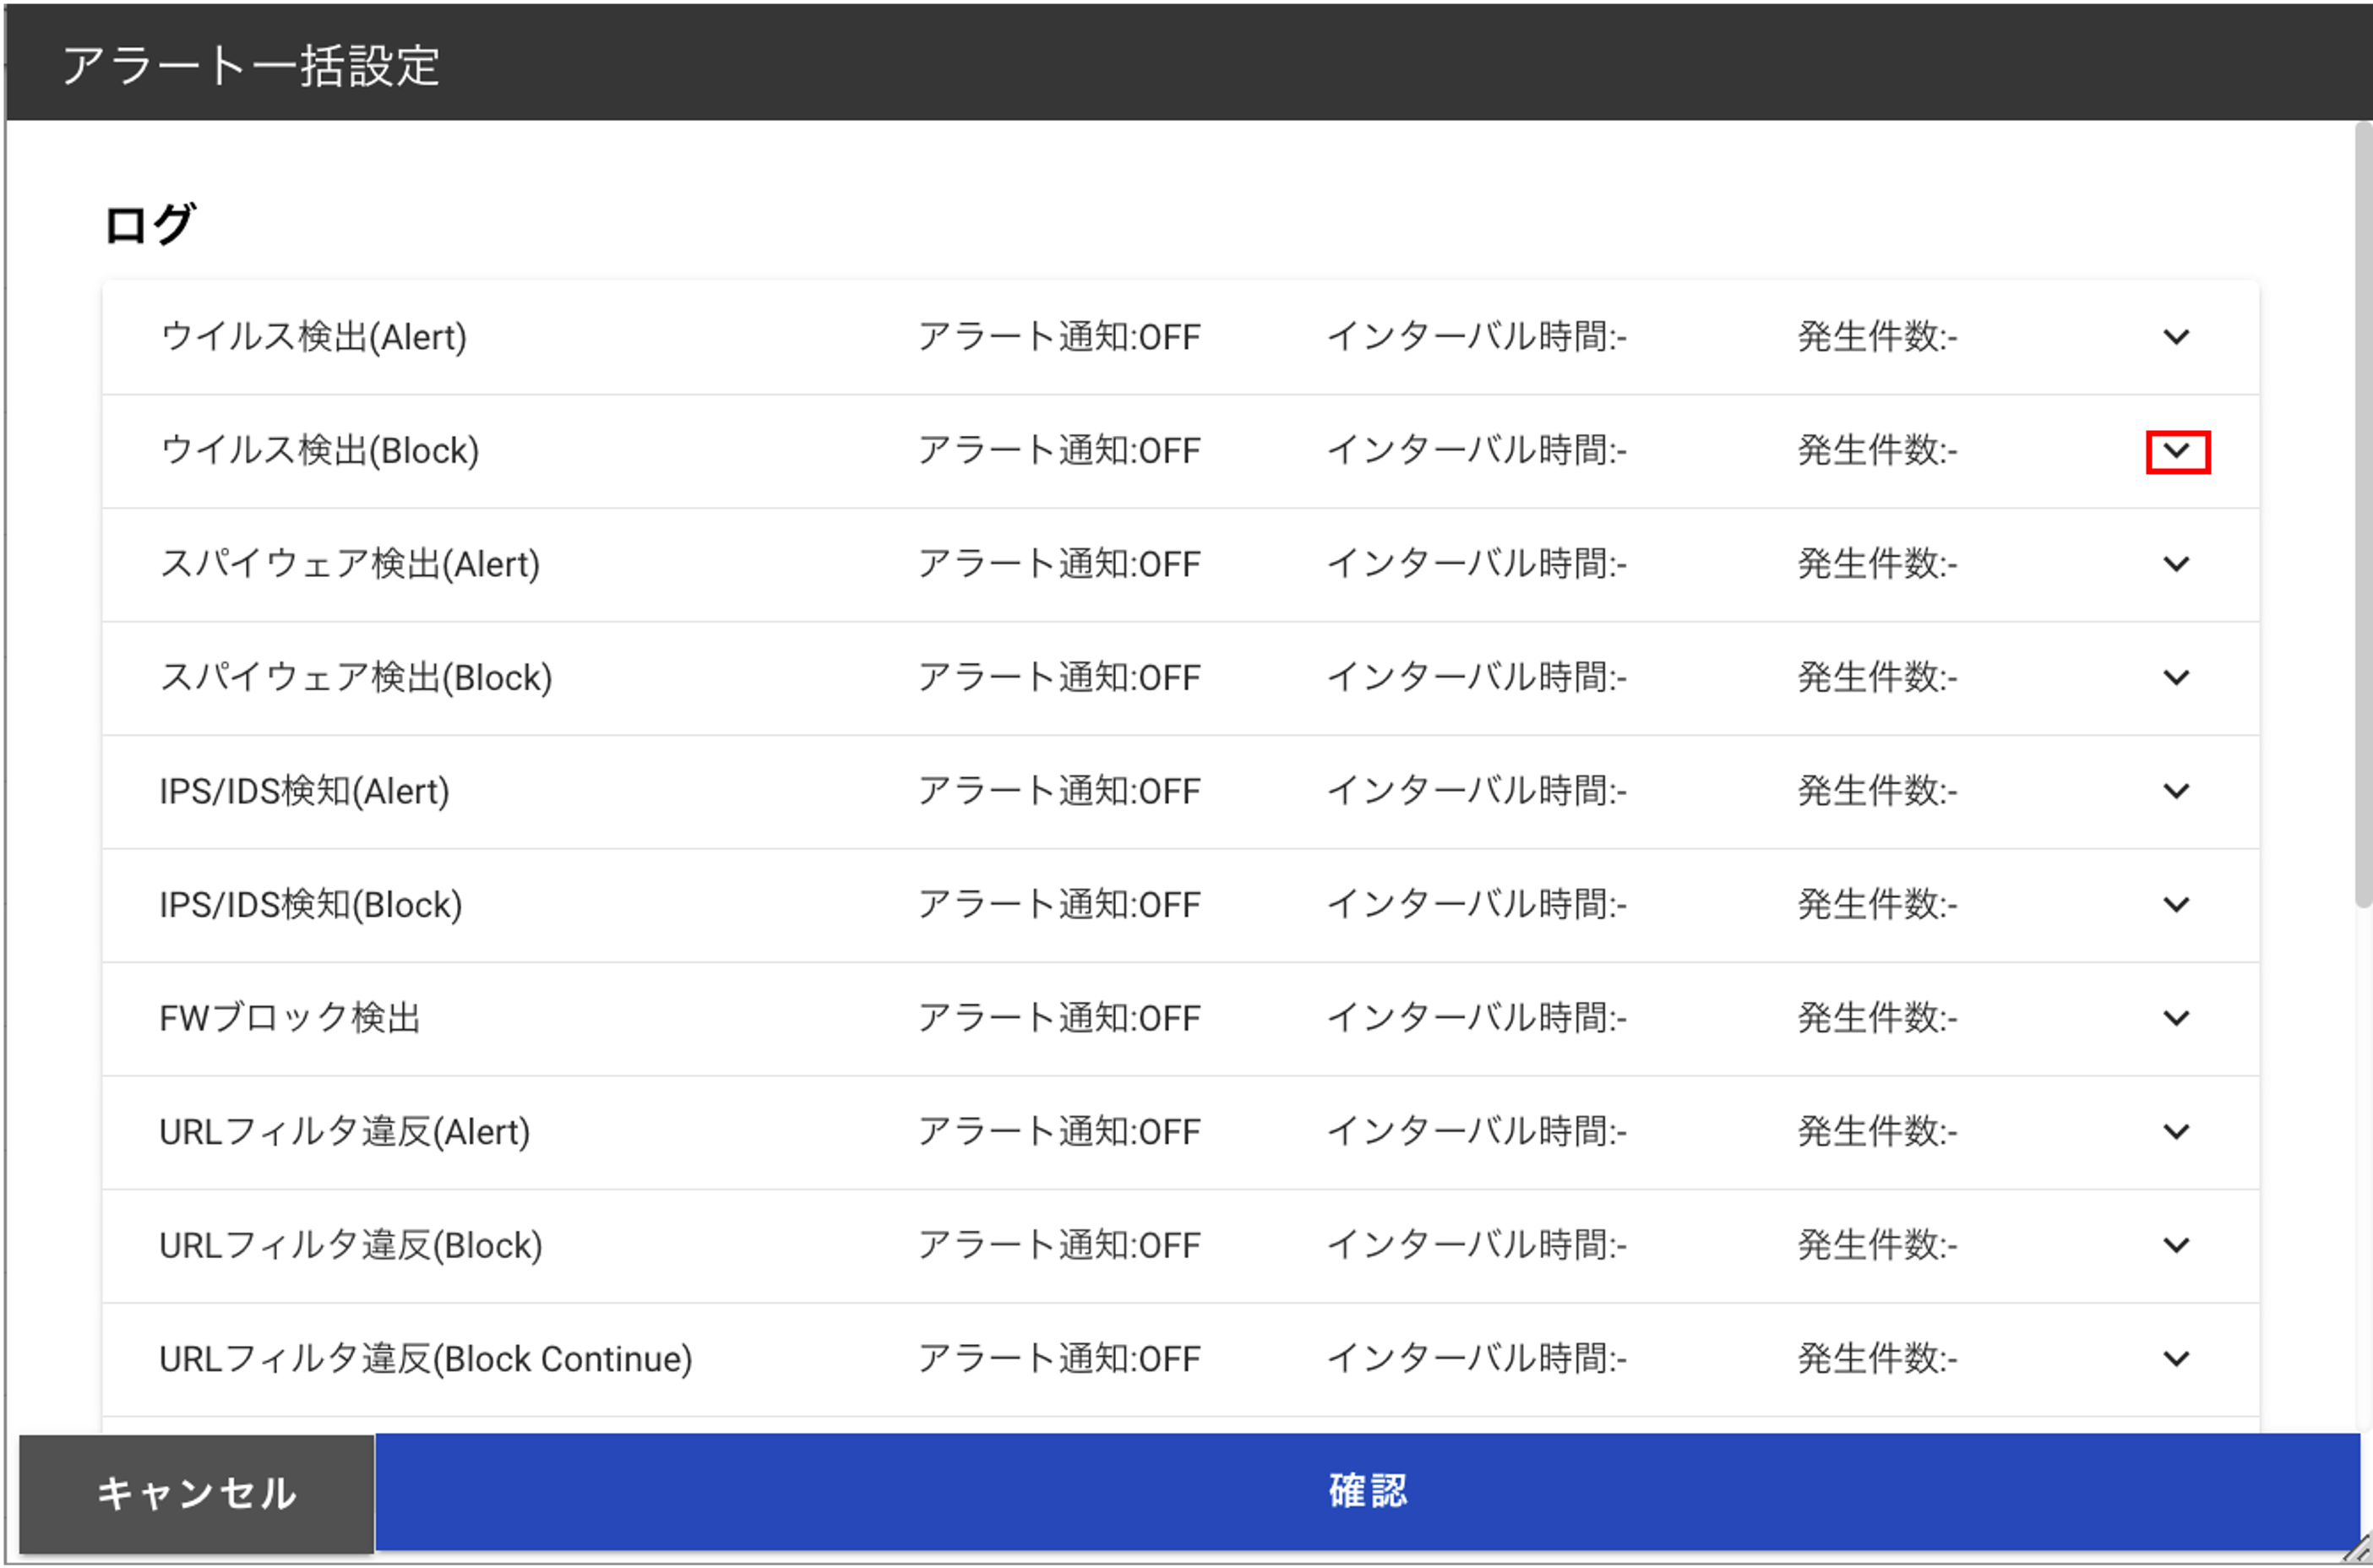Click インターバル時間:- in URLフィルタ違反(Alert) row

[x=1477, y=1132]
